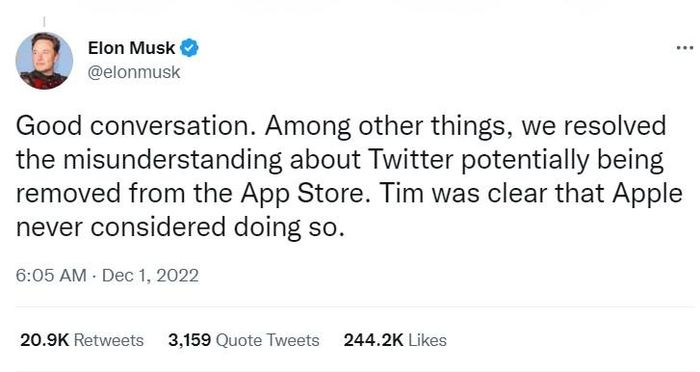This screenshot has height=372, width=700.
Task: Click the word "Twitter" in the tweet
Action: tap(410, 159)
